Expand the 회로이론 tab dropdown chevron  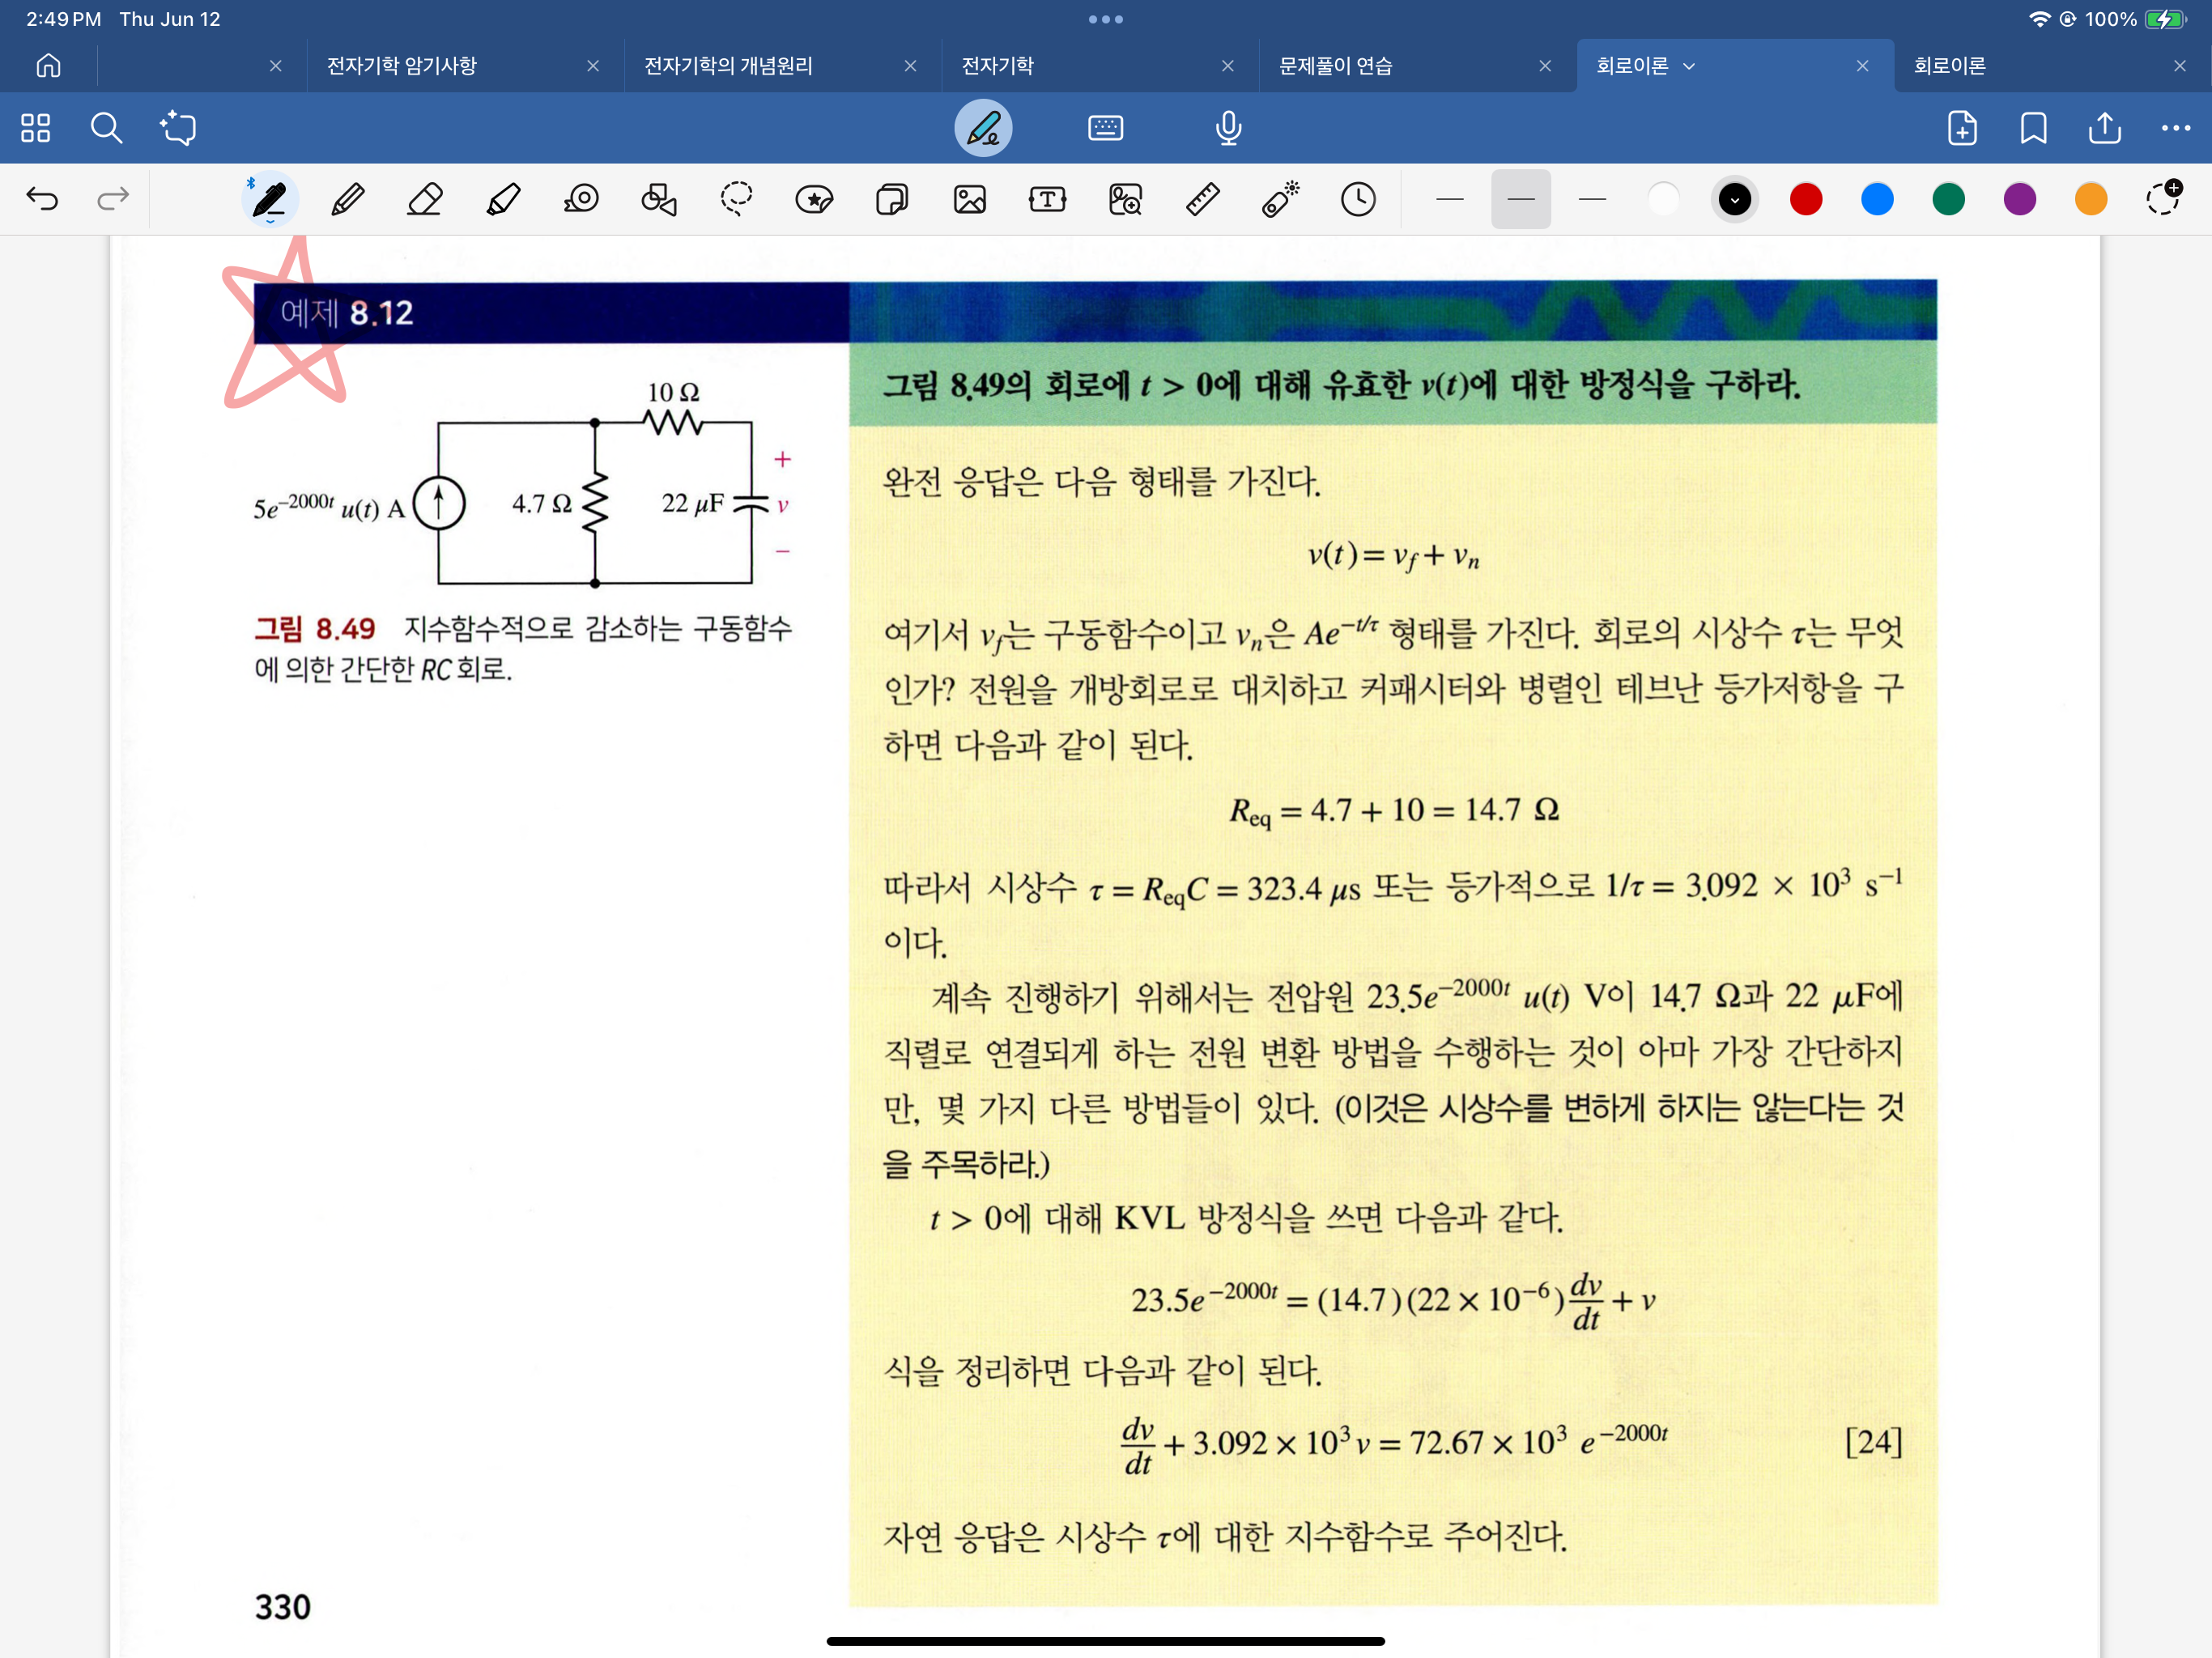pos(1690,66)
